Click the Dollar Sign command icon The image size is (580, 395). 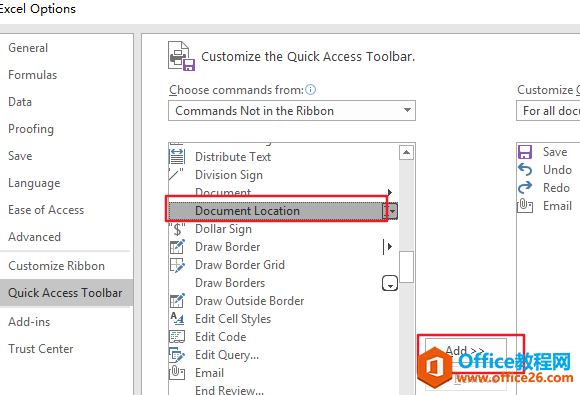click(177, 229)
